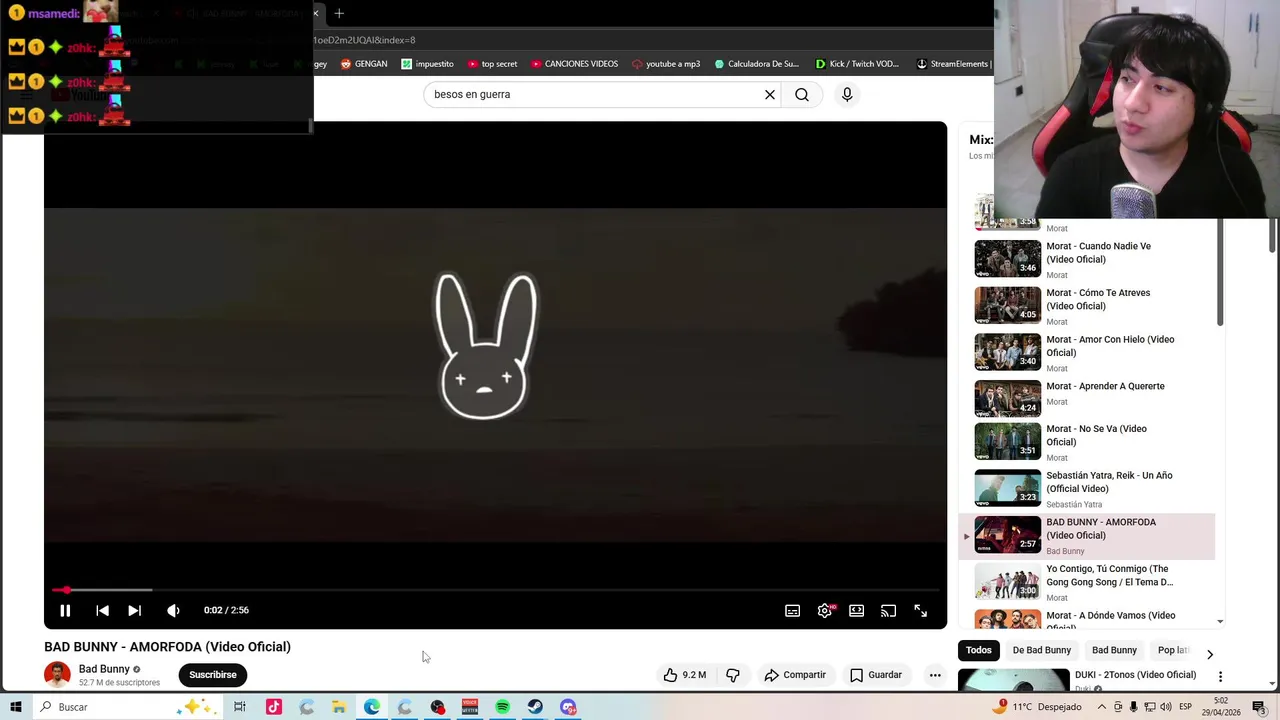Open top secret bookmark
The width and height of the screenshot is (1280, 720).
point(492,64)
